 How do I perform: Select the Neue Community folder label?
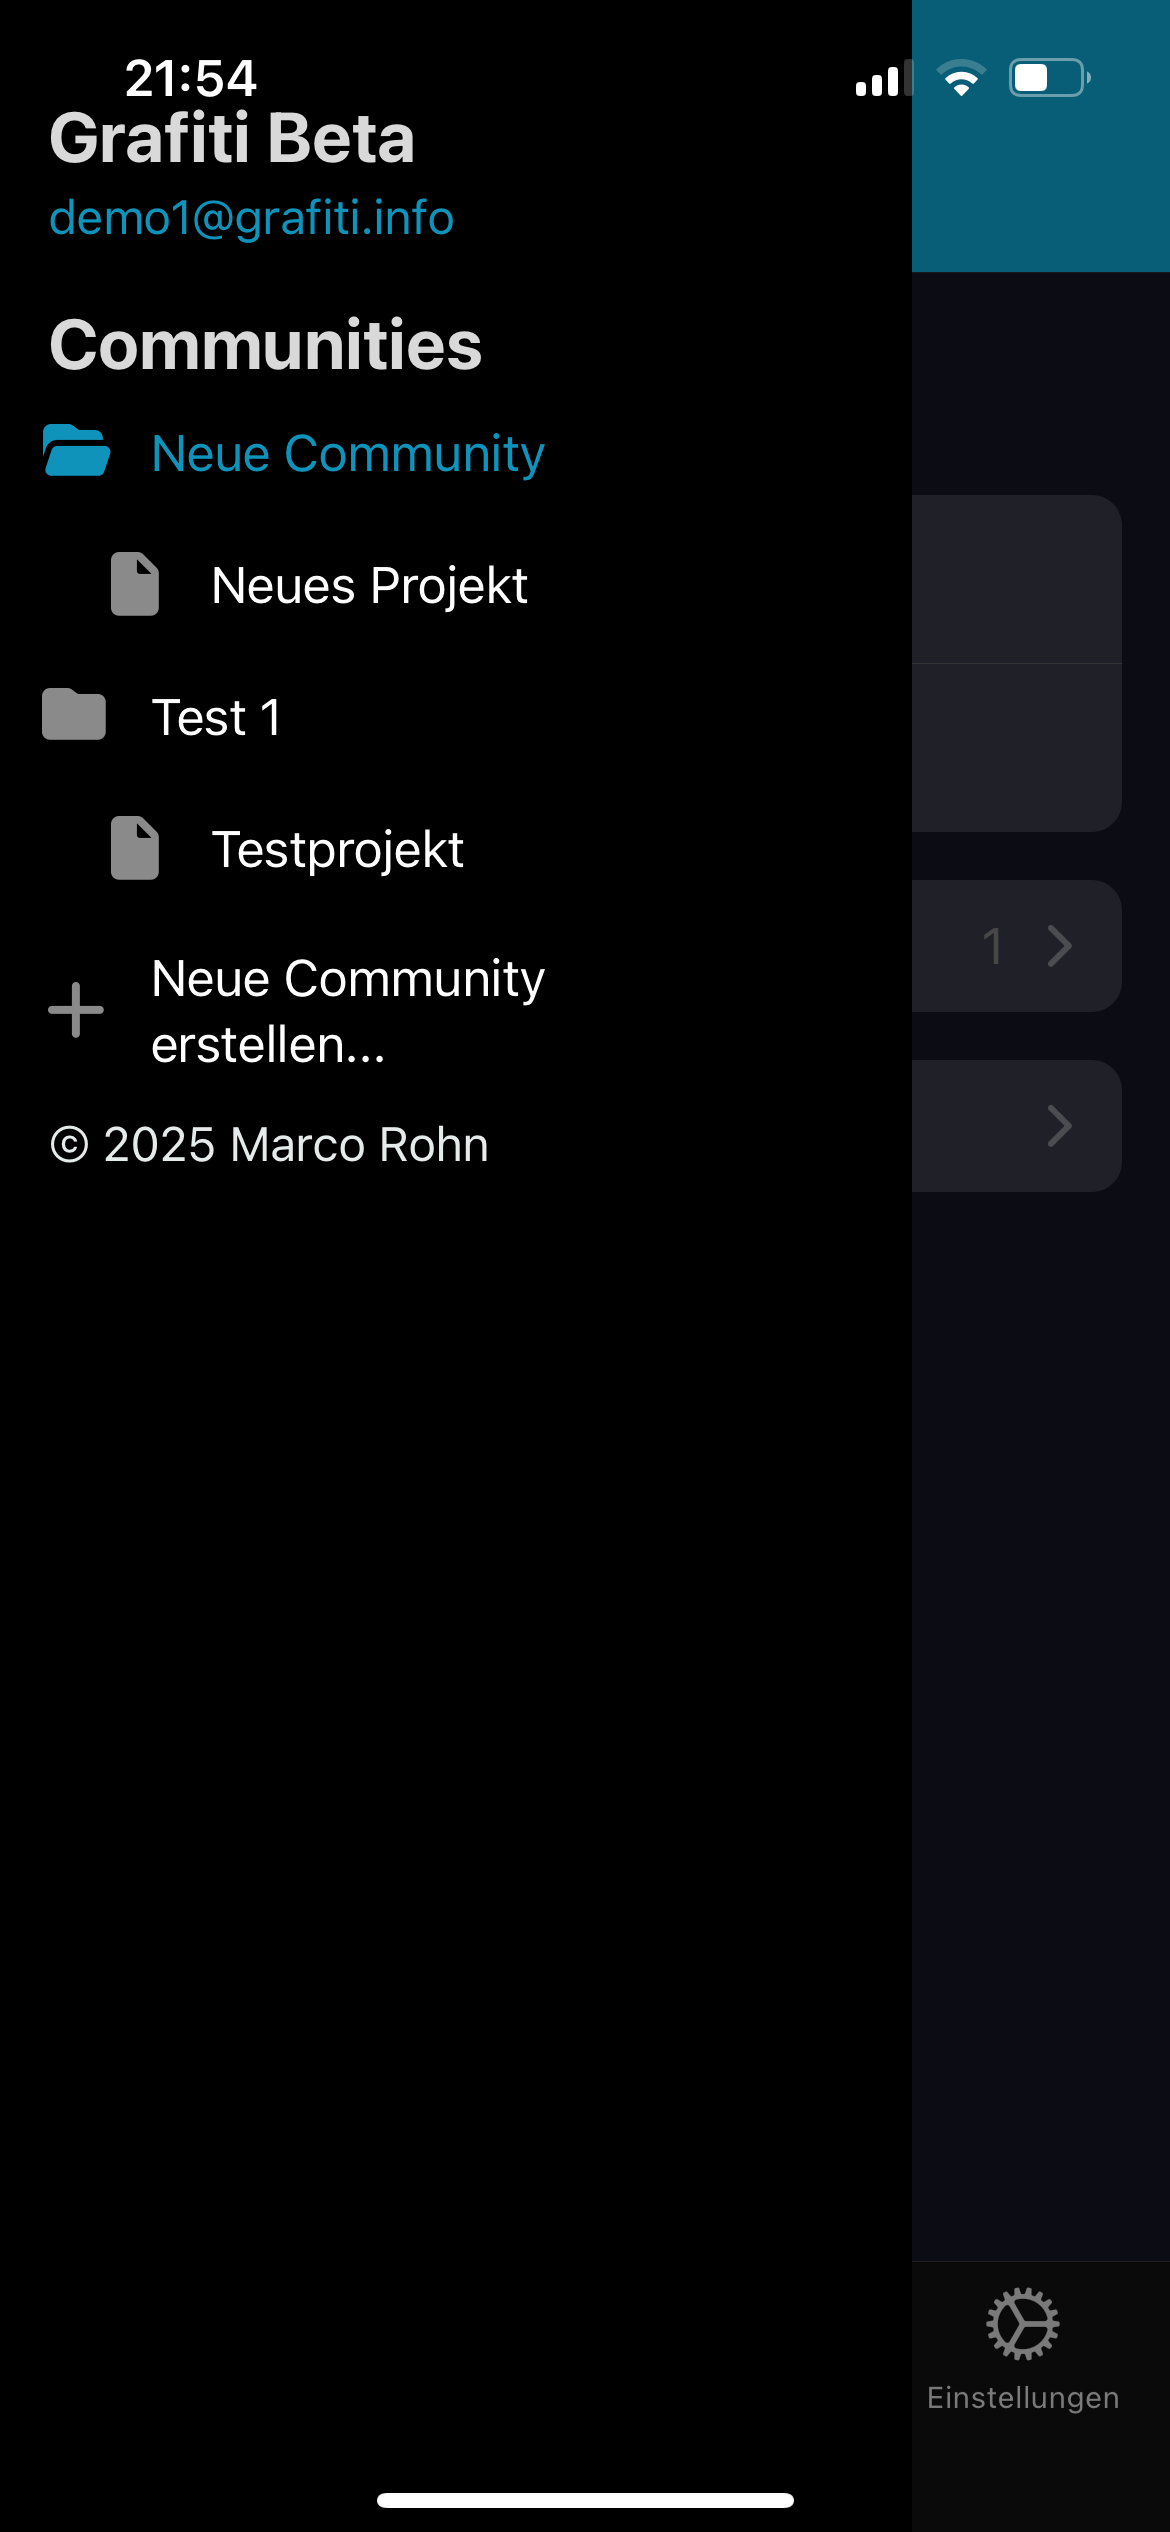[x=347, y=454]
